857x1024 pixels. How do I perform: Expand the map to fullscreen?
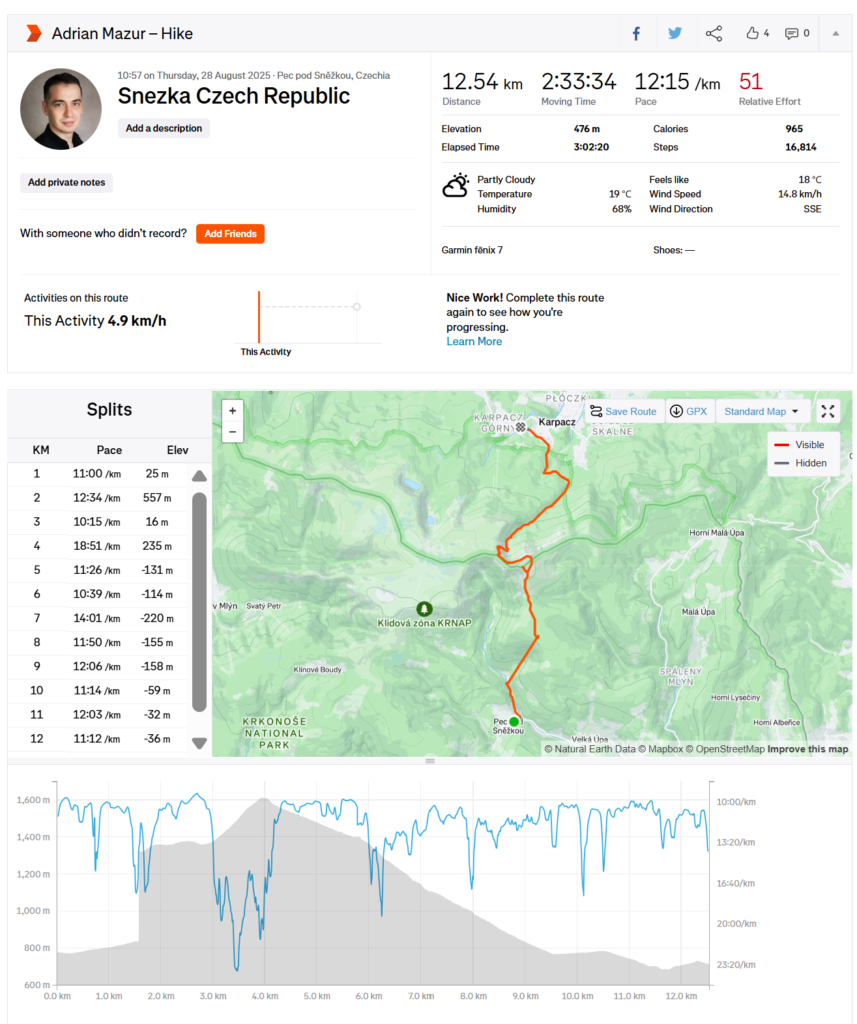pos(828,411)
